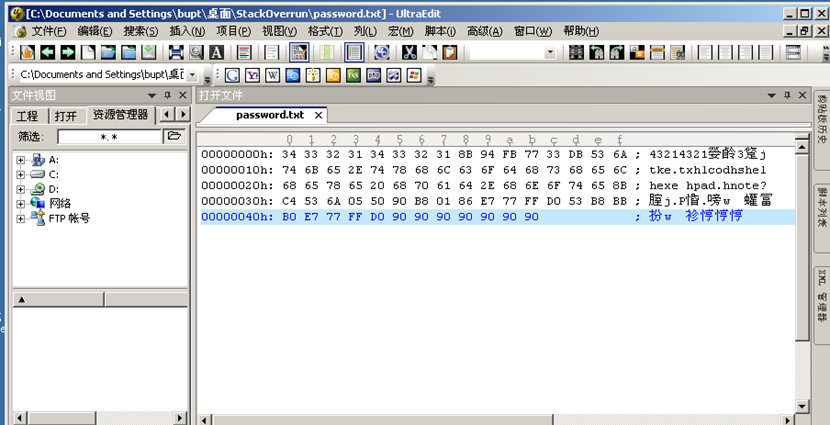The image size is (830, 425).
Task: Toggle the hex edit mode button
Action: pyautogui.click(x=298, y=52)
